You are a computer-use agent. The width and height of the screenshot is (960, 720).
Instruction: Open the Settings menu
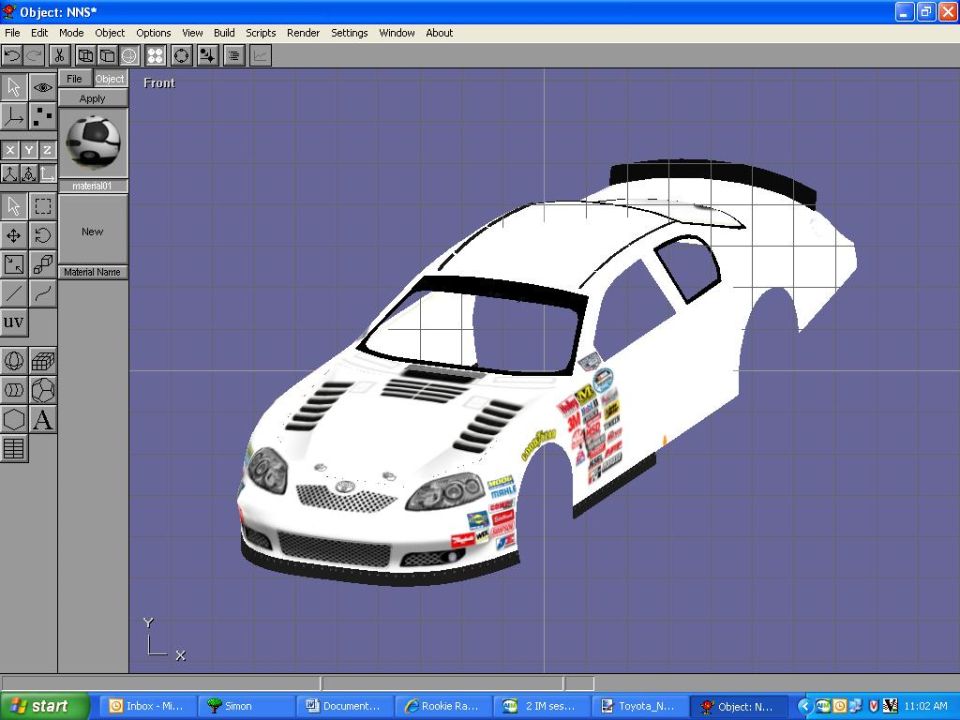(x=349, y=33)
